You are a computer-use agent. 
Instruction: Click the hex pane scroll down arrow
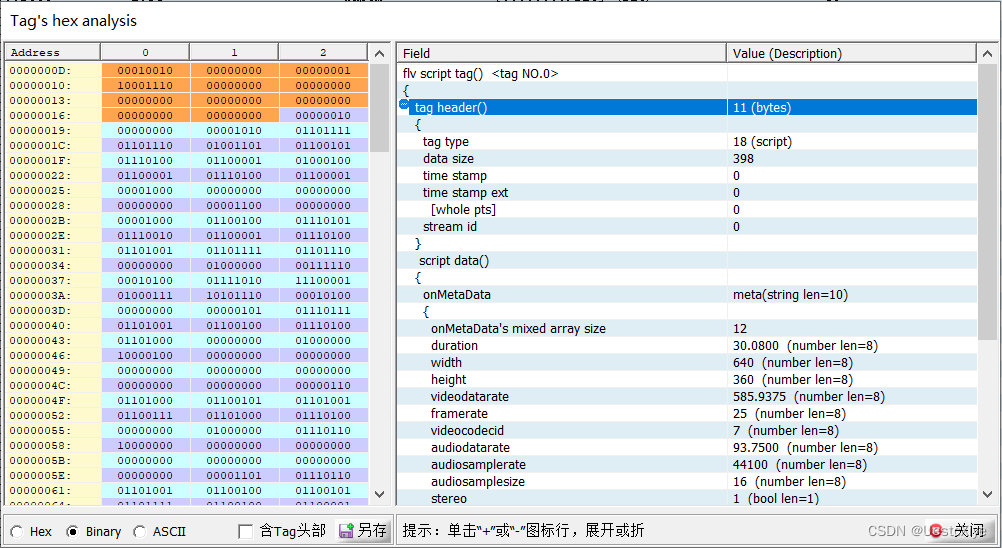380,494
